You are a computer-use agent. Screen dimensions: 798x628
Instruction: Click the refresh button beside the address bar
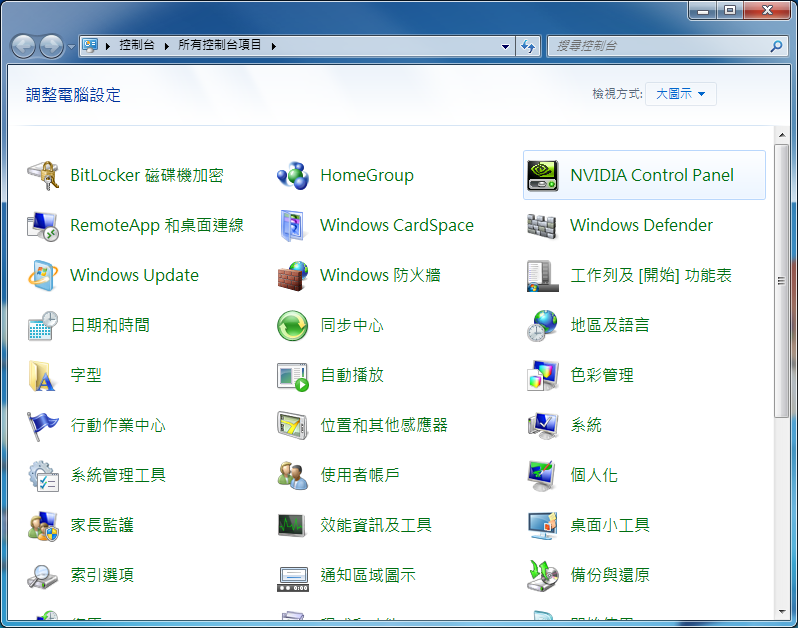click(528, 46)
